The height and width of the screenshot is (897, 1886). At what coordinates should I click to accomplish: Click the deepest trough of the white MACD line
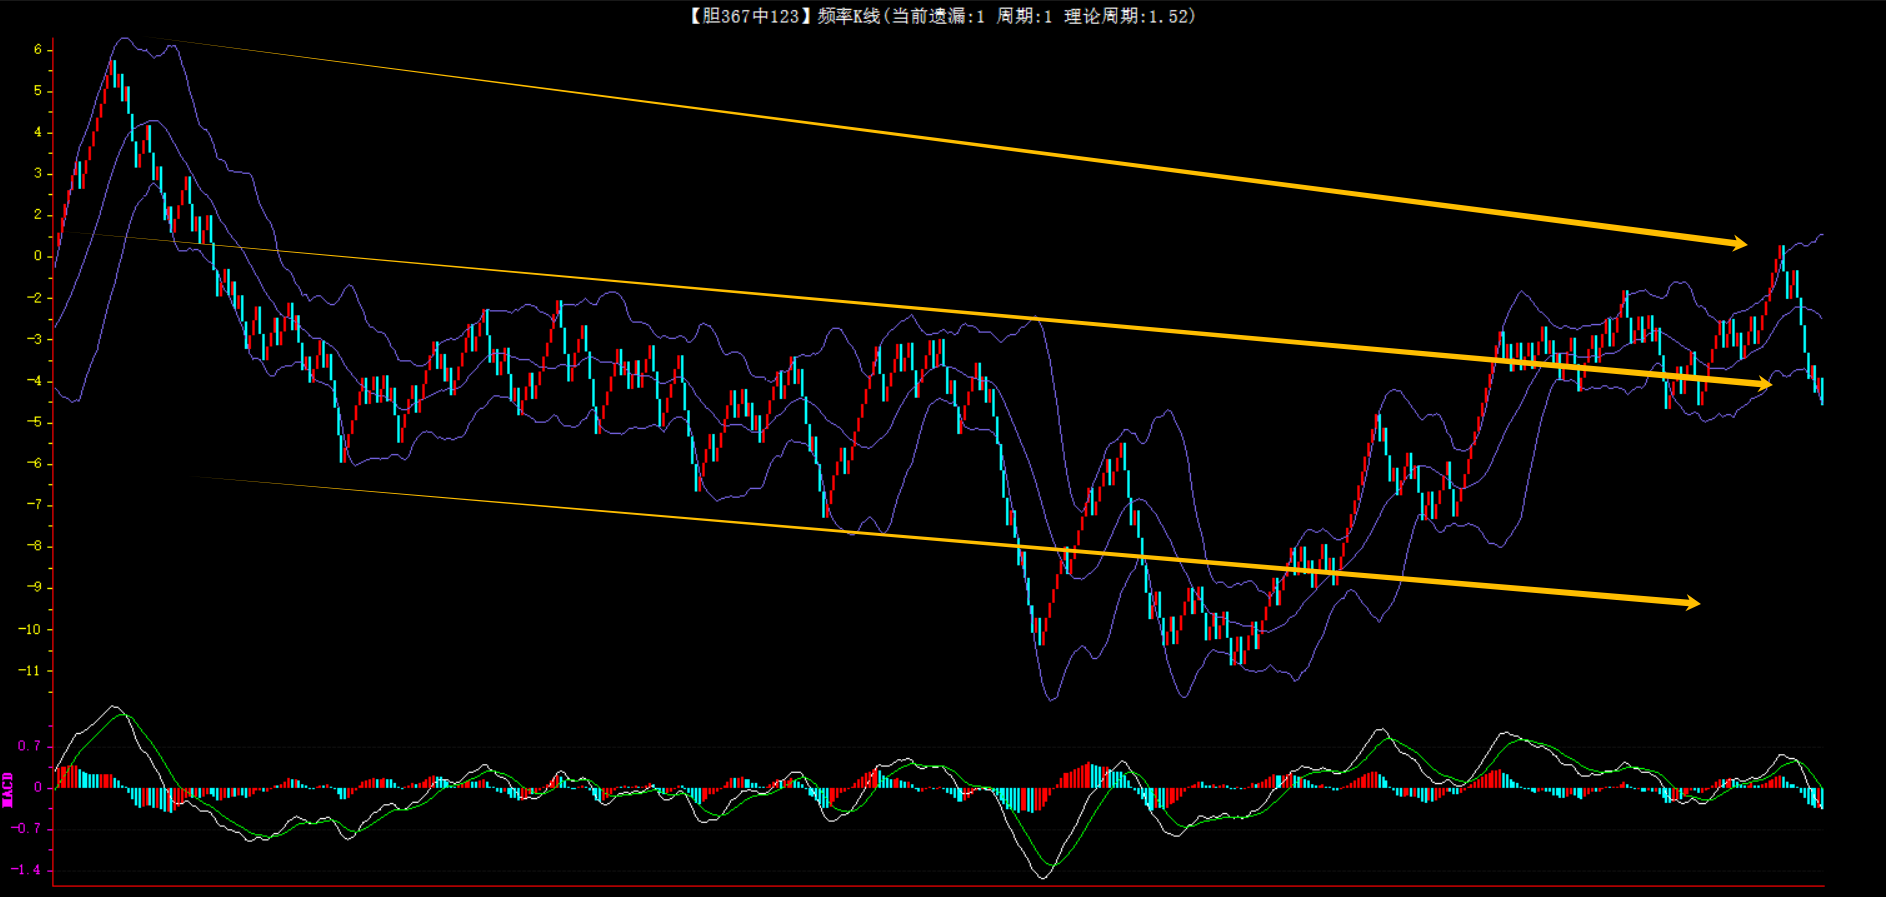pos(1043,877)
